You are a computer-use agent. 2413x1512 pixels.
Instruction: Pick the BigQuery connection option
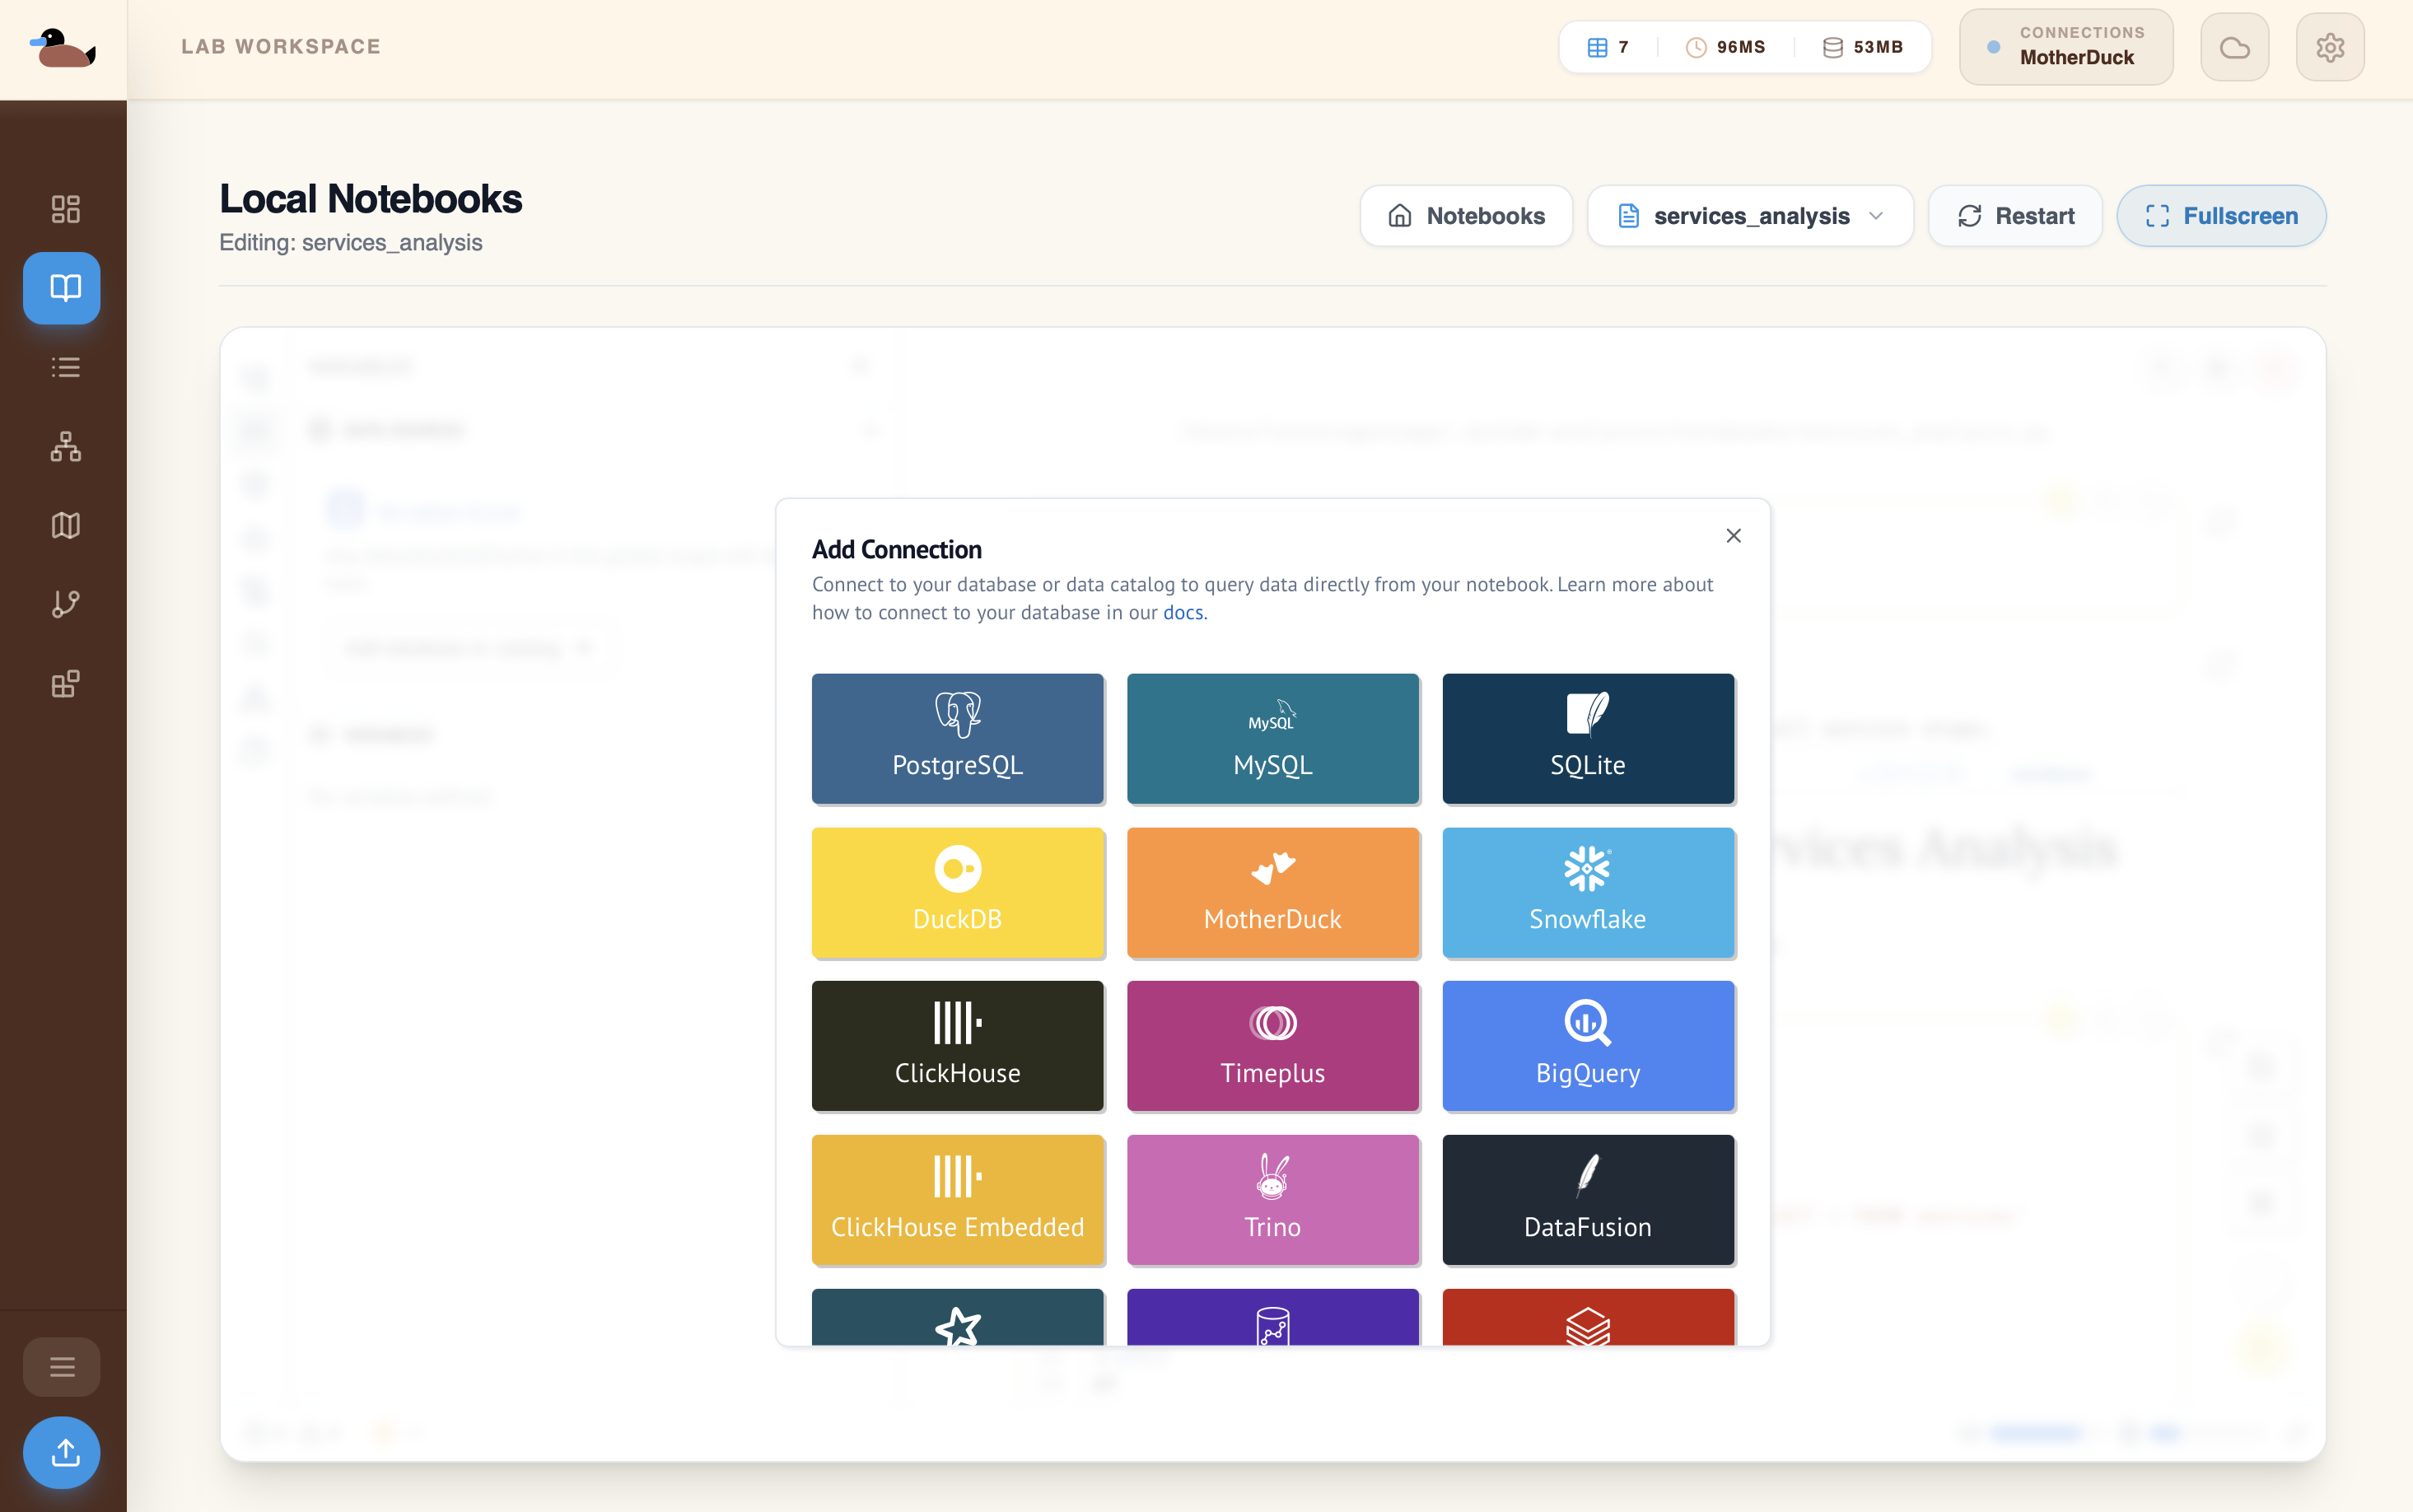pos(1587,1046)
